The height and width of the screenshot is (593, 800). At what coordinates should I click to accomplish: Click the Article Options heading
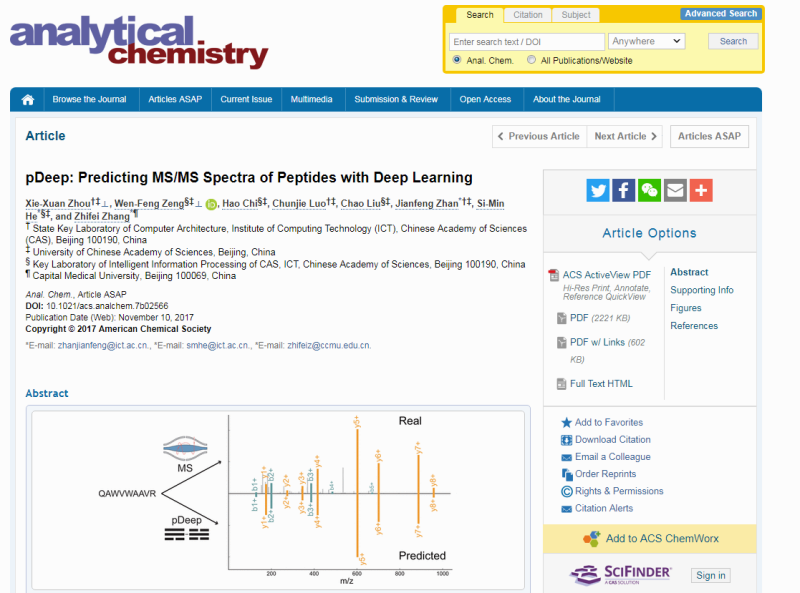[649, 233]
